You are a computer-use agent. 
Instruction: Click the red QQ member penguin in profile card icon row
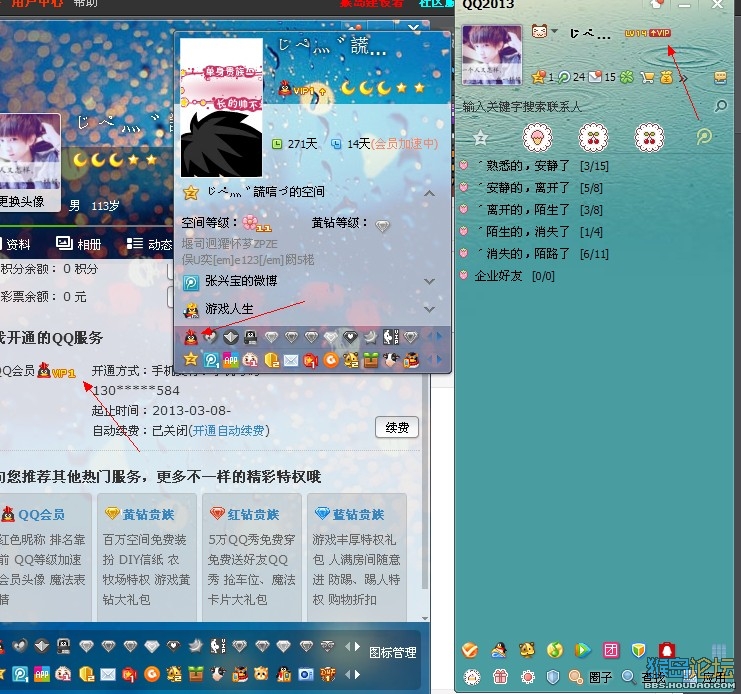point(191,337)
